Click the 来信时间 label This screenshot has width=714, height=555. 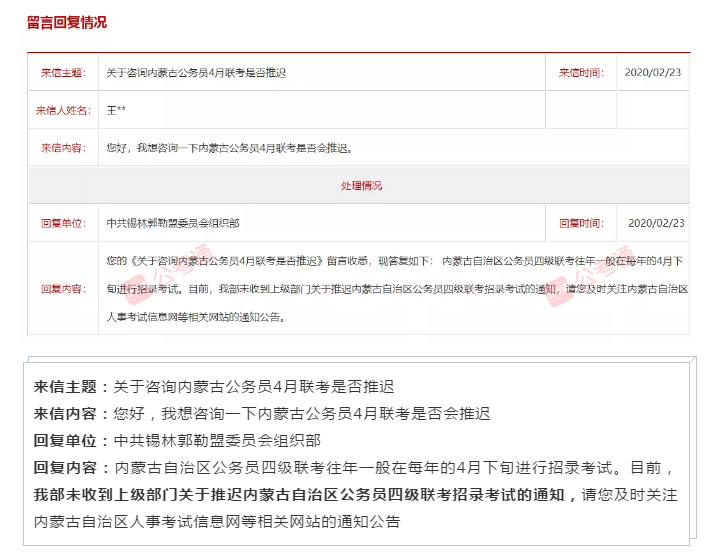click(581, 73)
